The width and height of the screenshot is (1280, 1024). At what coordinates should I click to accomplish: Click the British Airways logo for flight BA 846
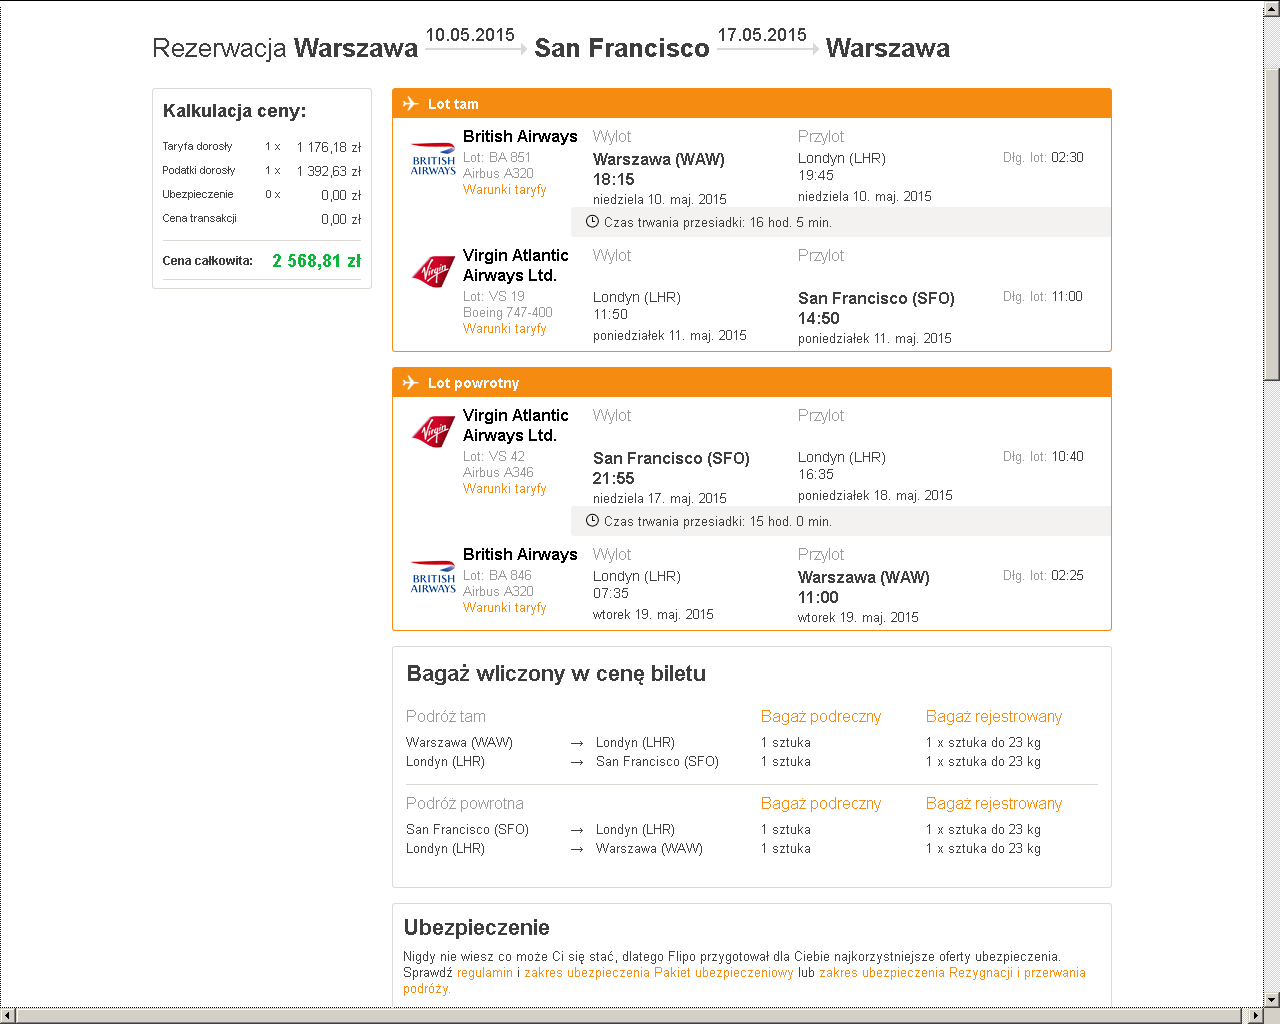click(x=433, y=577)
